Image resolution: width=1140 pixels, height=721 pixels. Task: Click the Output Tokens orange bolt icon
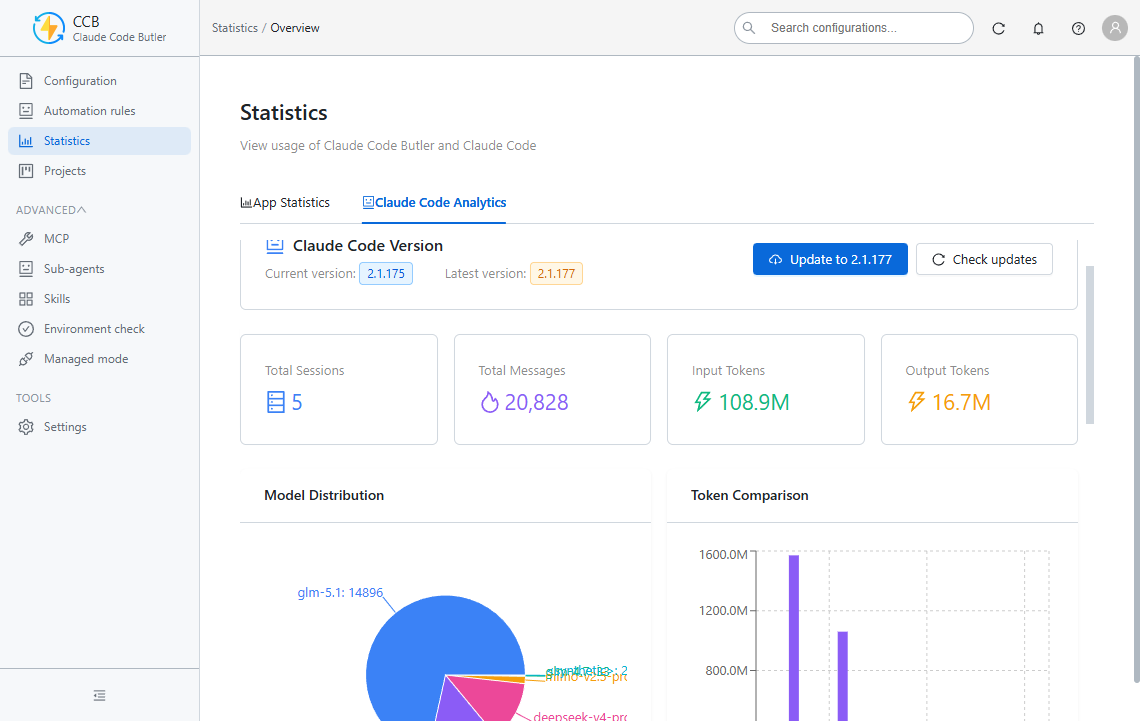click(916, 402)
